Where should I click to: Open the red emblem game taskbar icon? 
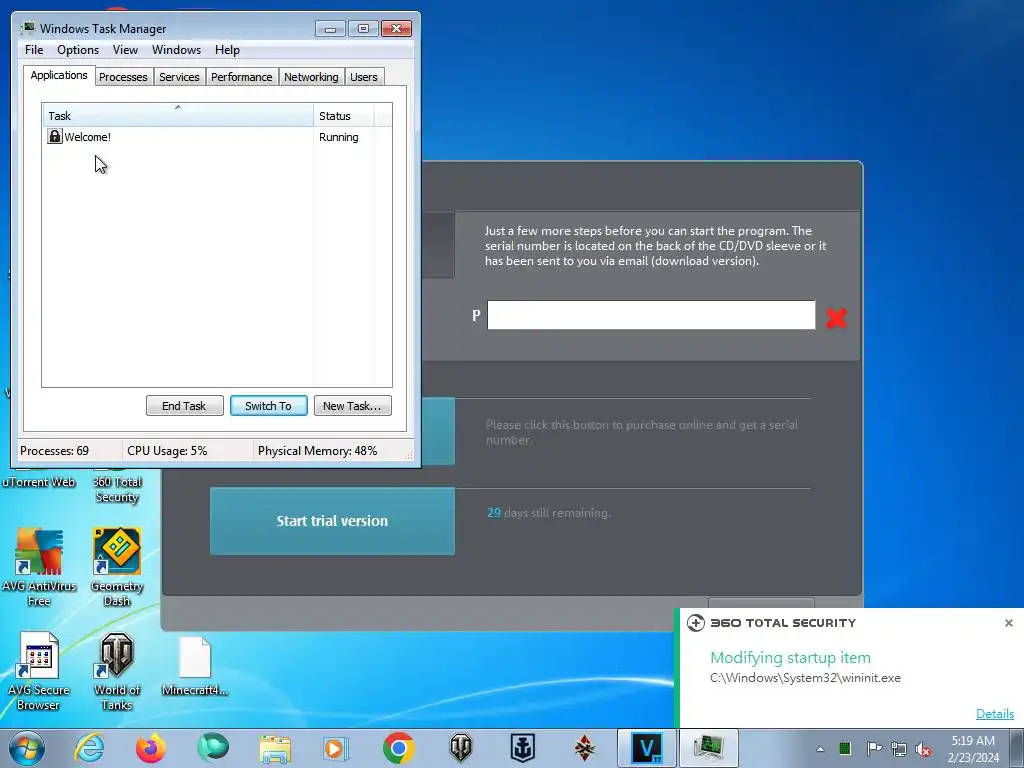584,748
